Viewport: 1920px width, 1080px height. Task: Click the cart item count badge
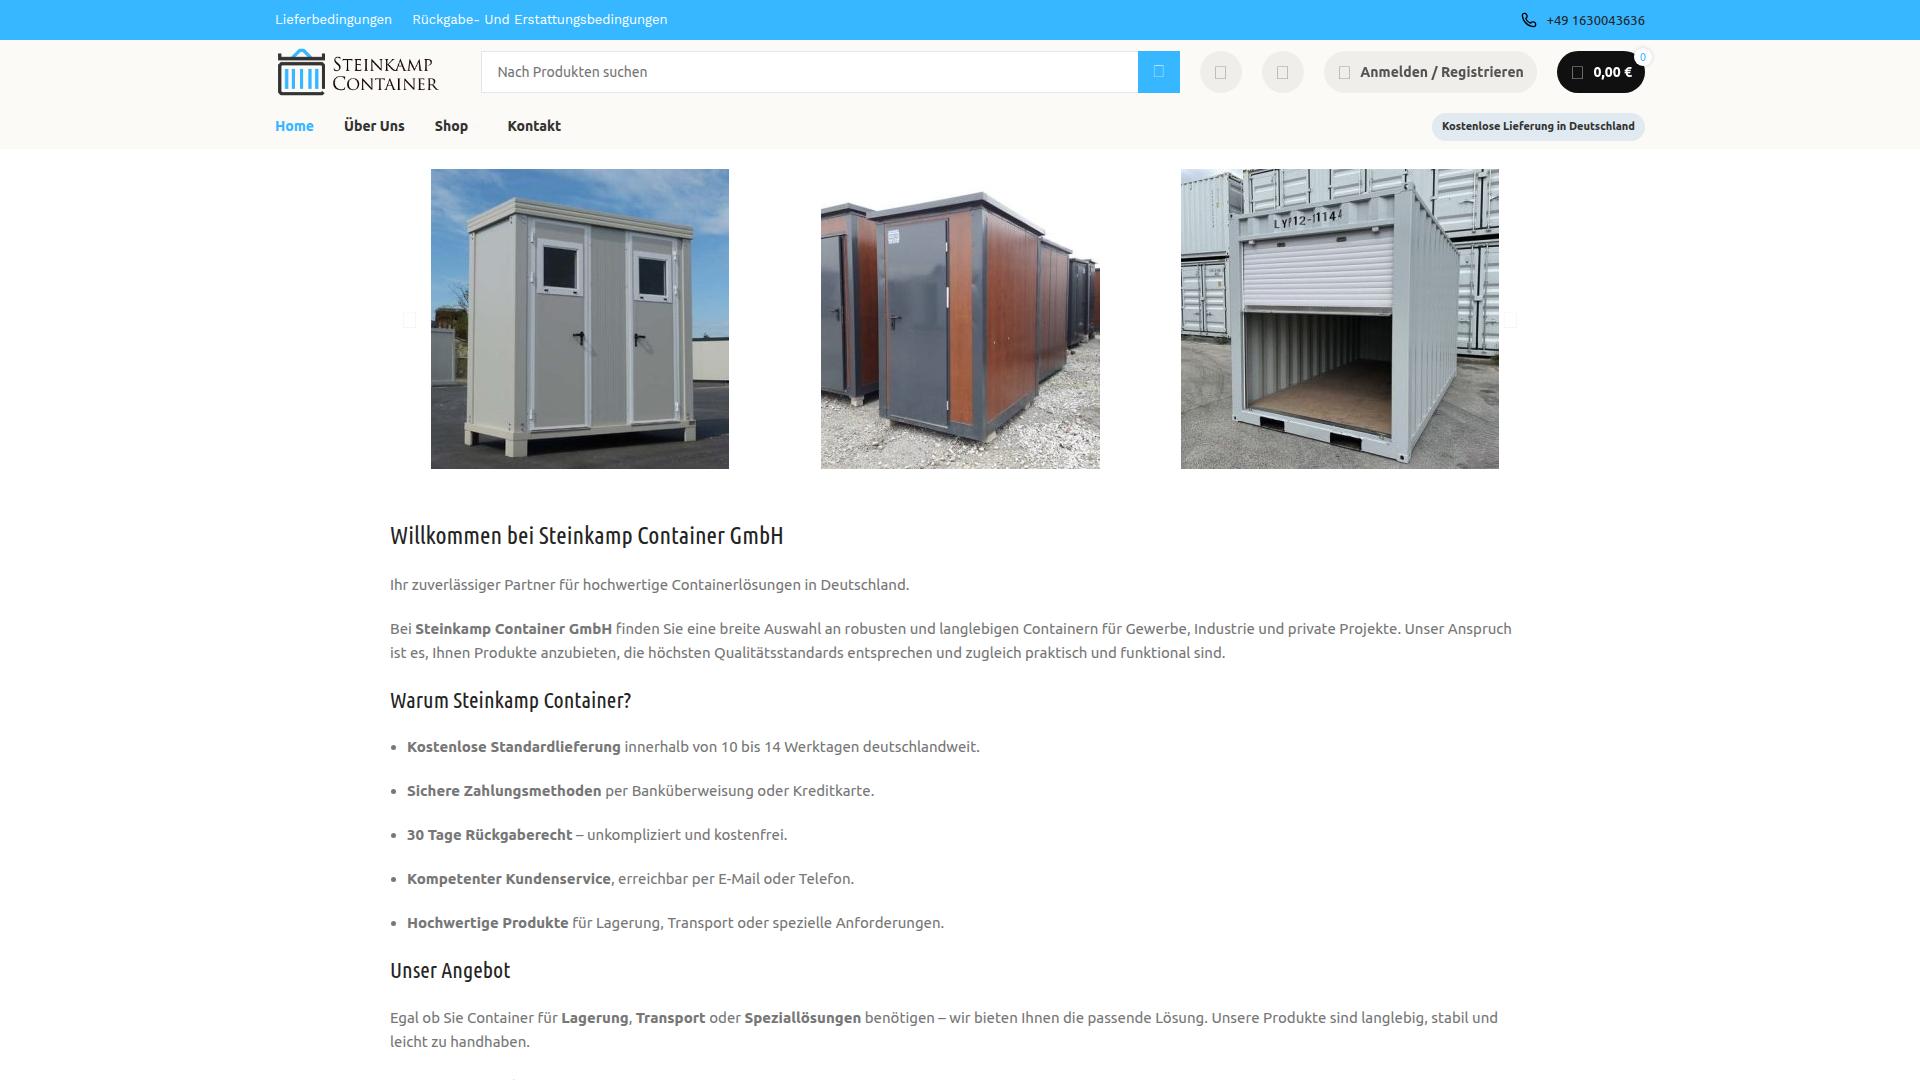pyautogui.click(x=1642, y=57)
